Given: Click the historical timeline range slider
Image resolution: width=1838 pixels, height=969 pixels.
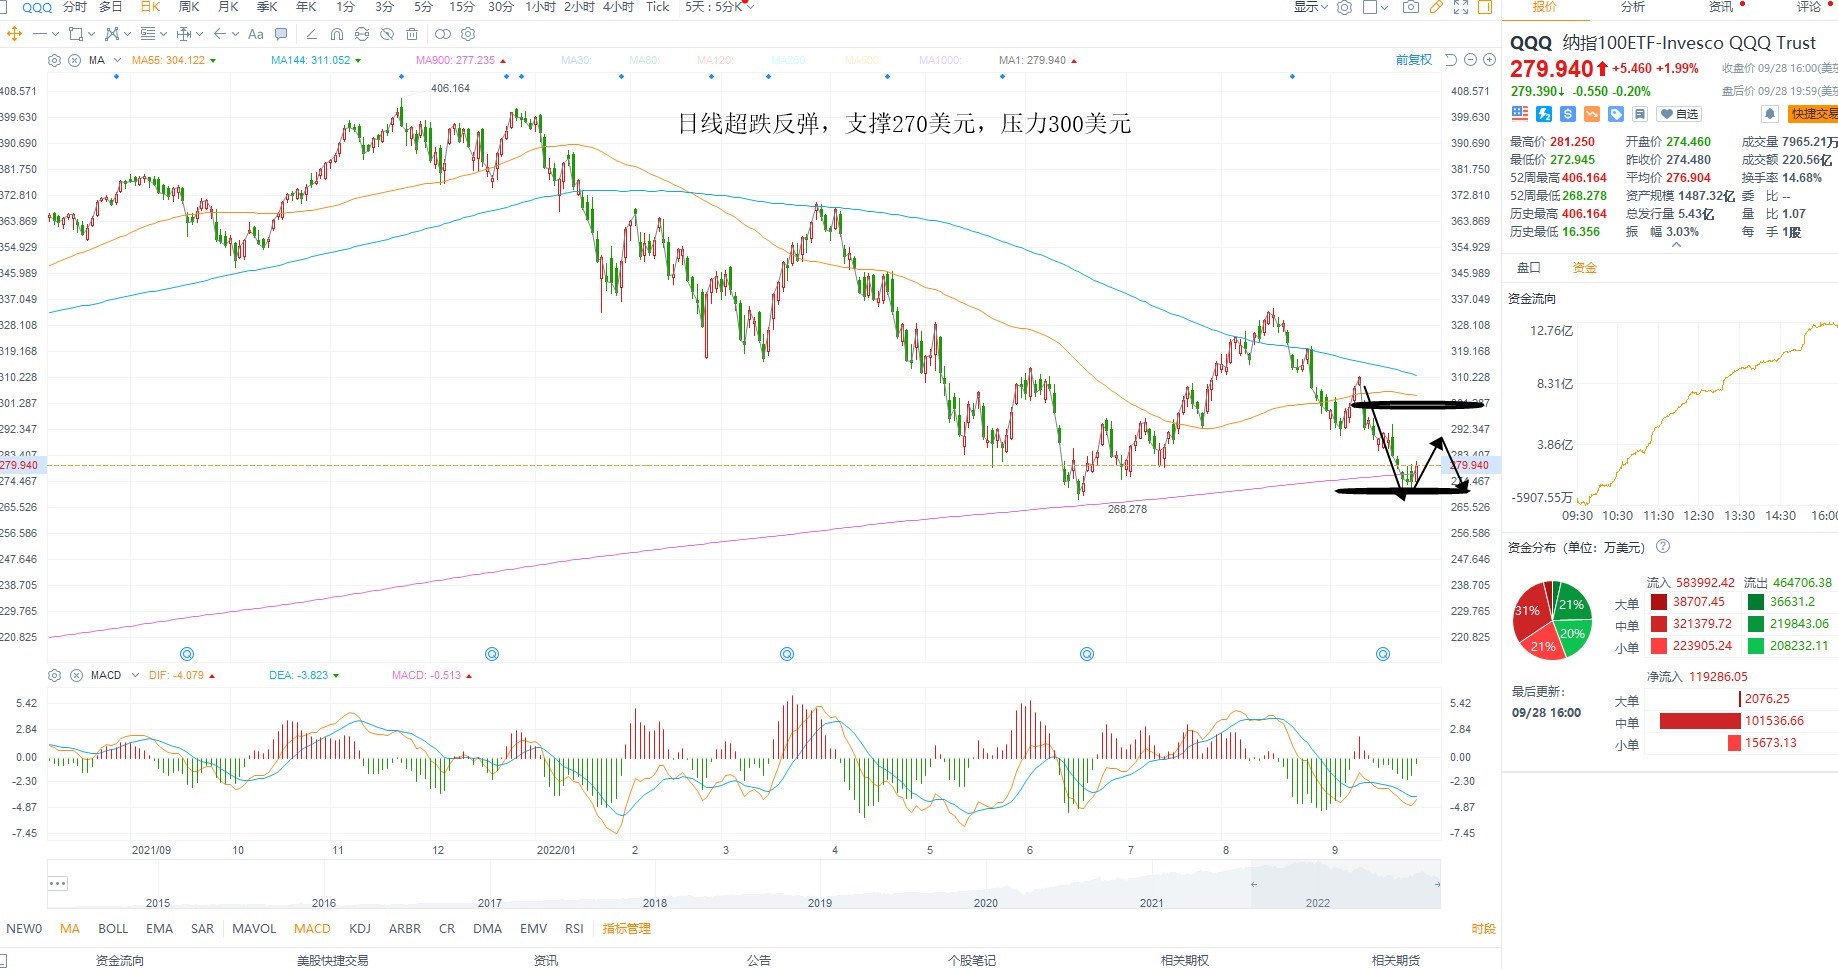Looking at the screenshot, I should tap(1345, 884).
